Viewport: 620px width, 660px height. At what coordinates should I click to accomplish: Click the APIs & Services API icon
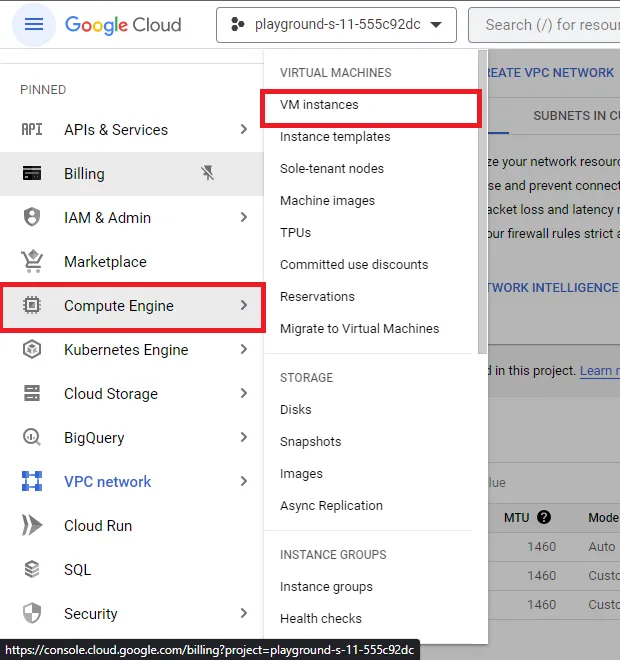(32, 129)
